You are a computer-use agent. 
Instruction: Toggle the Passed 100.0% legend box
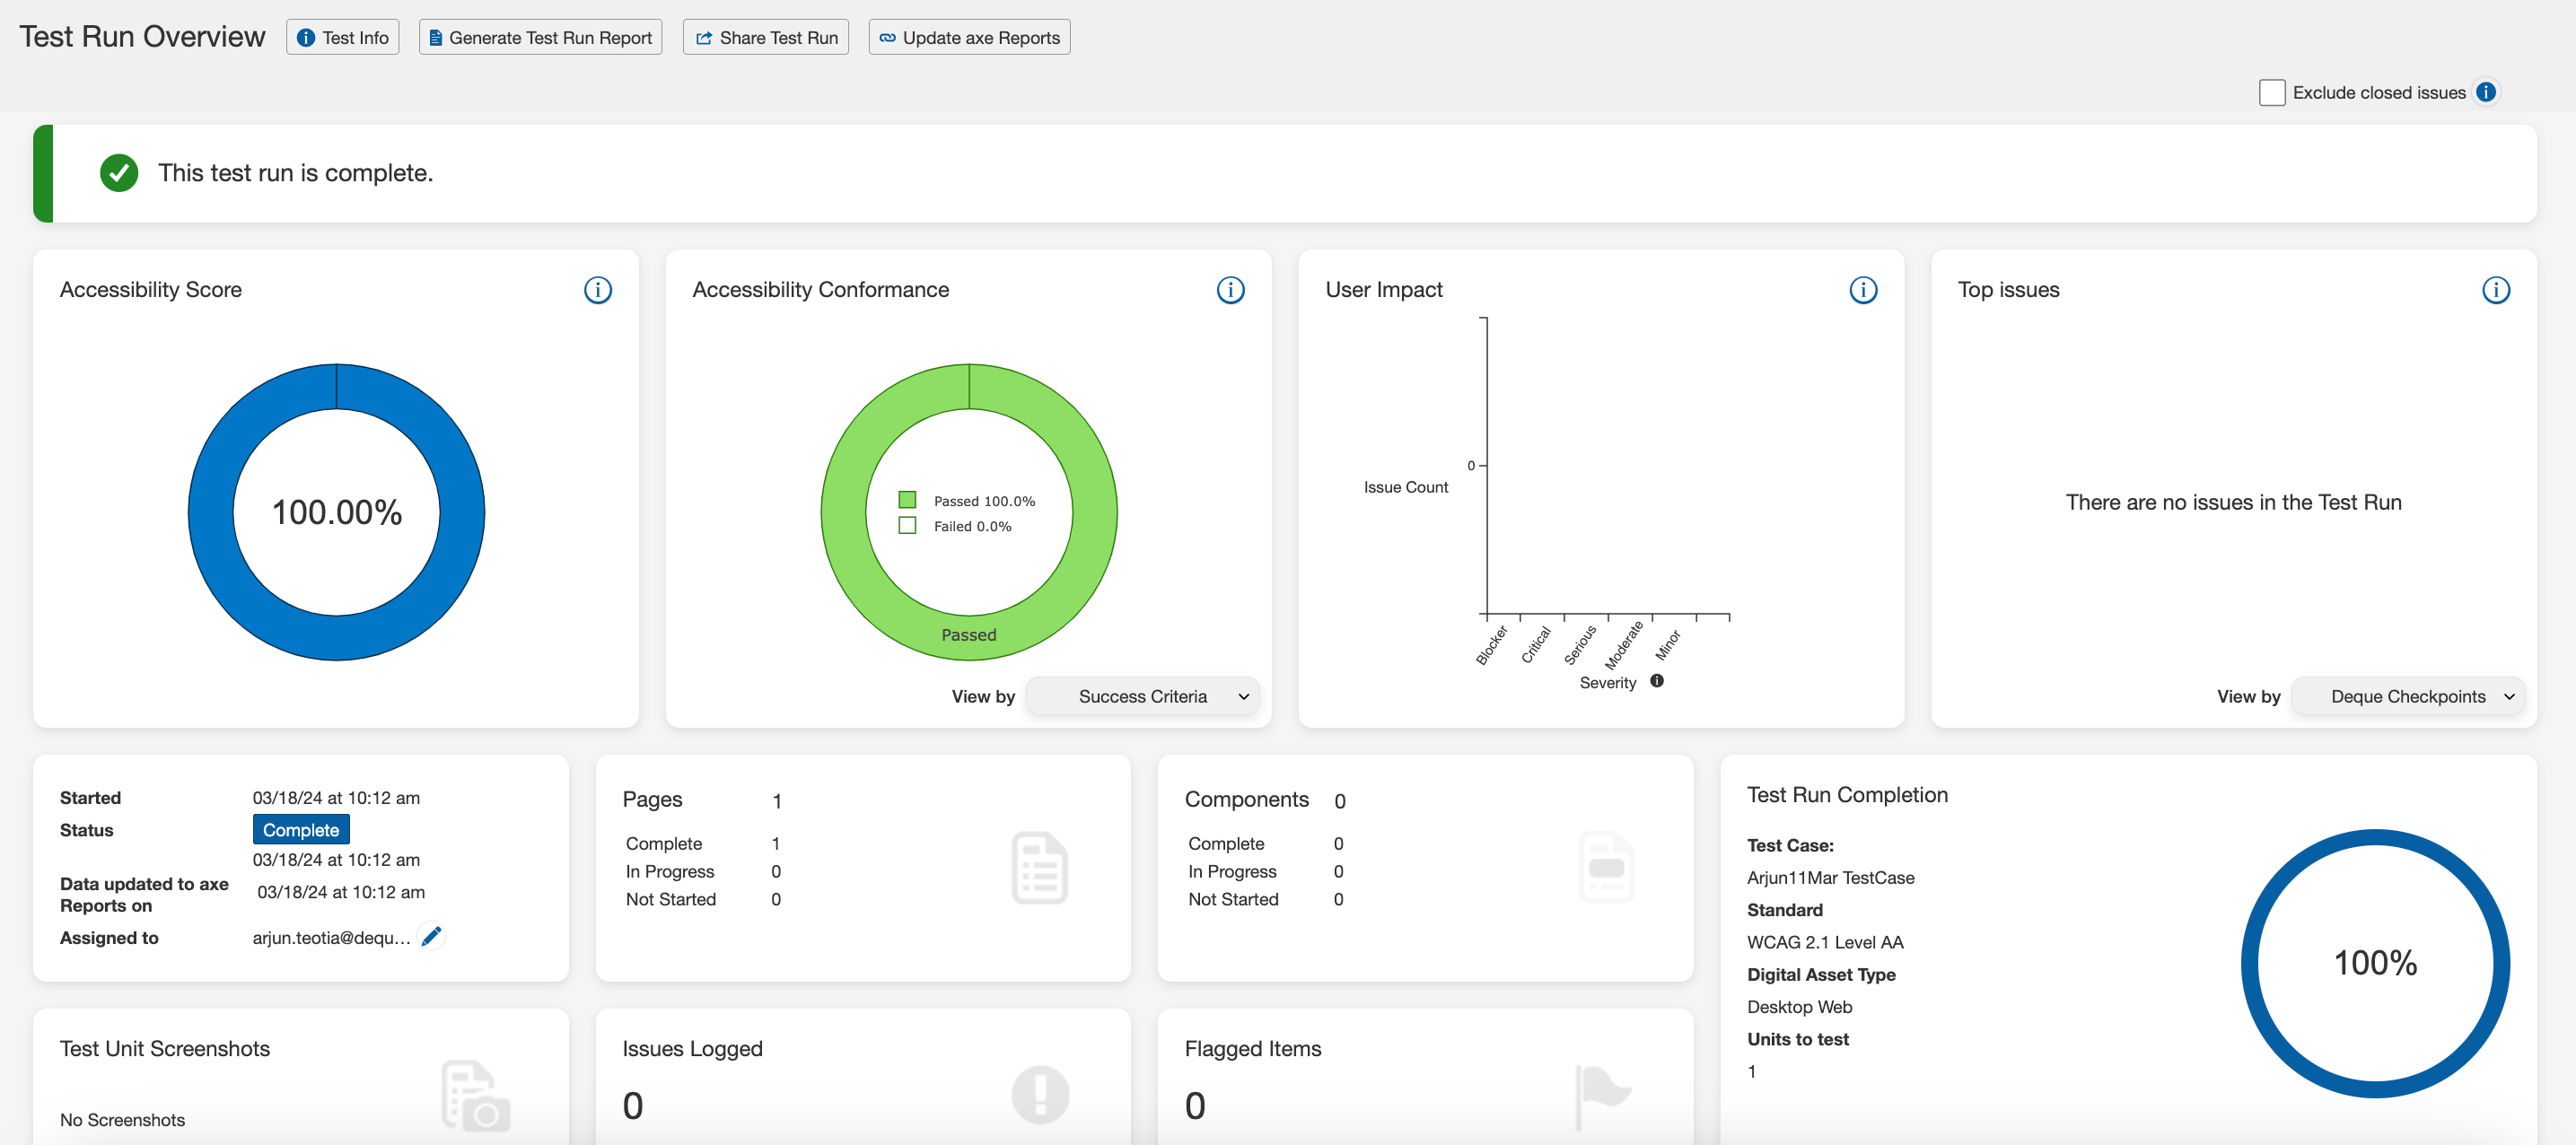tap(907, 500)
